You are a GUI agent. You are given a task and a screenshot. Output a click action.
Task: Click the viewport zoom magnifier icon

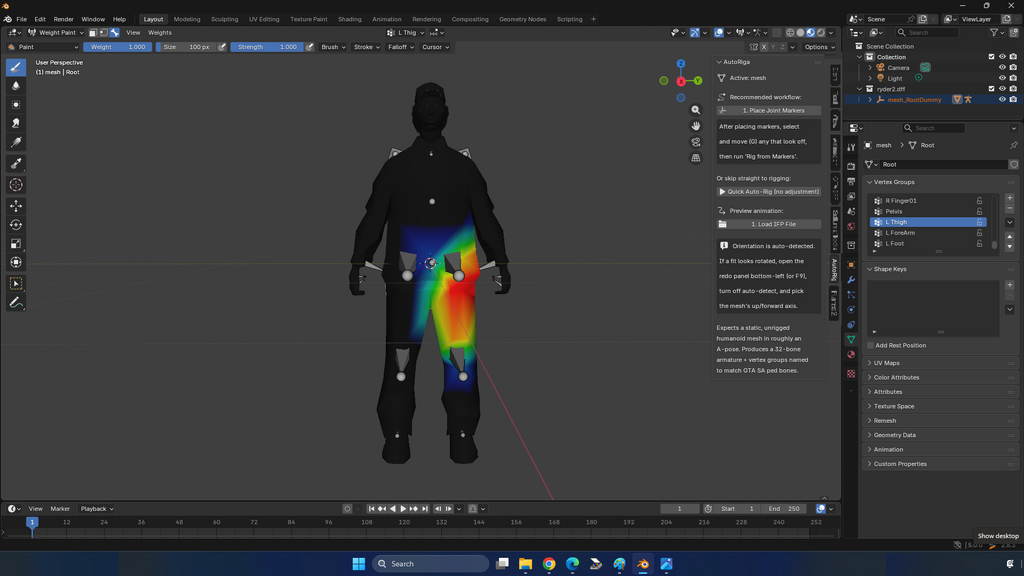coord(696,110)
